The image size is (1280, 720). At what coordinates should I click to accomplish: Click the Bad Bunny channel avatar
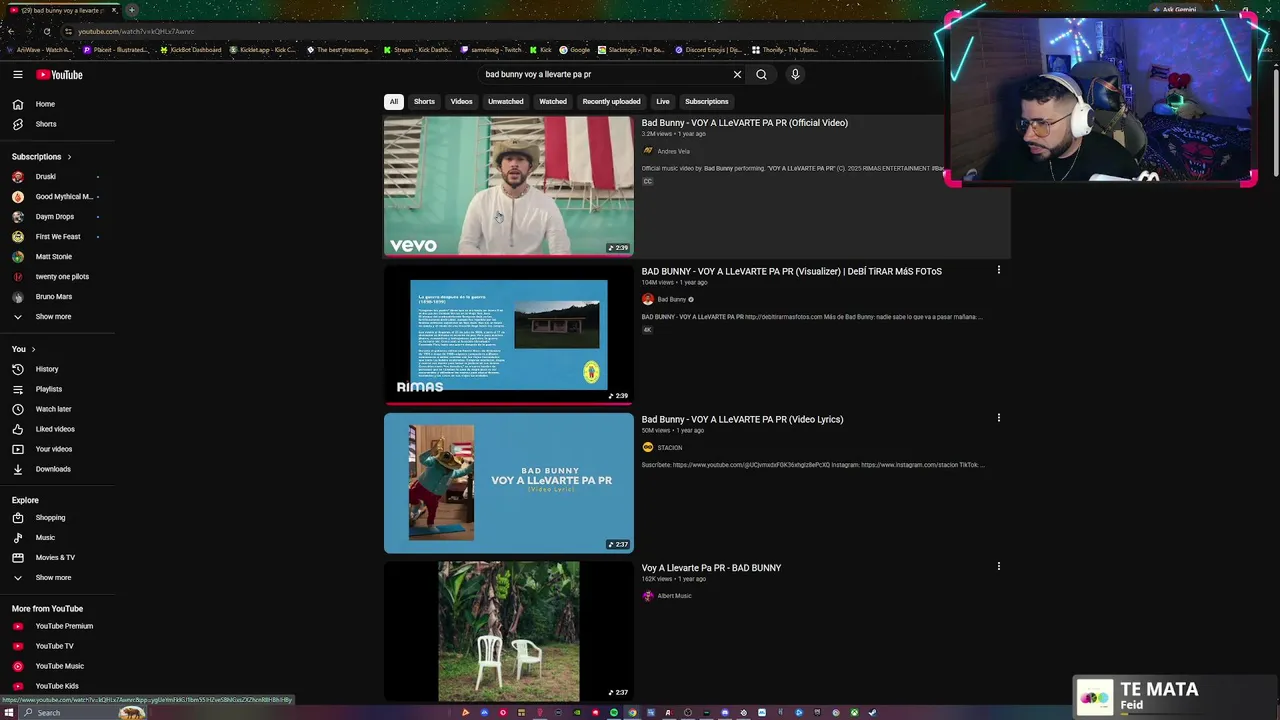pos(647,299)
